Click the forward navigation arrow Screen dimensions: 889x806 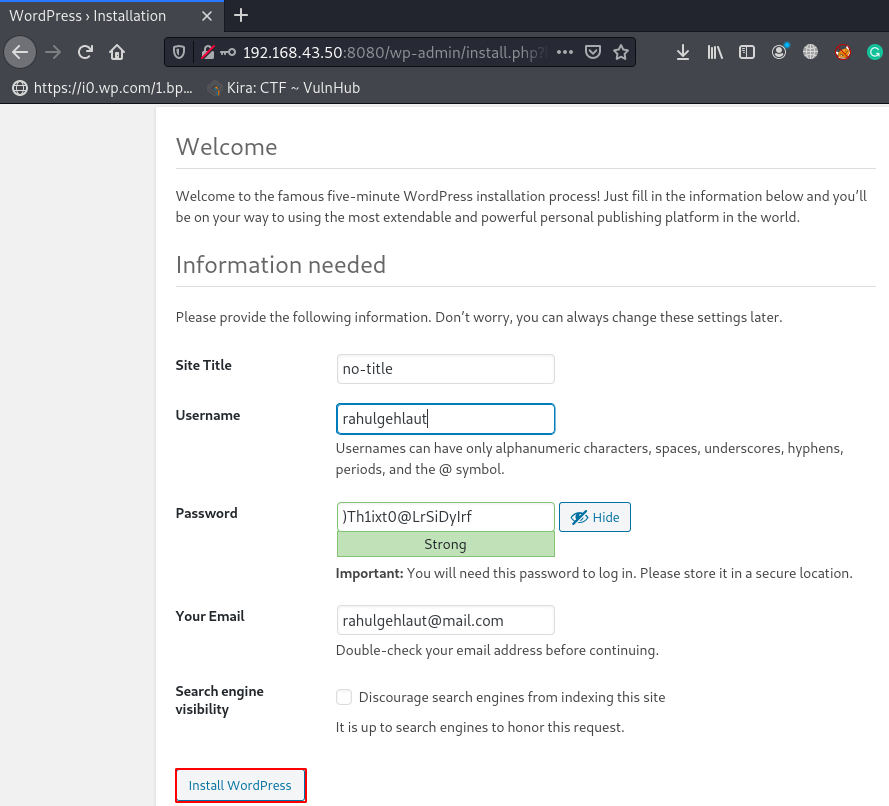coord(53,52)
